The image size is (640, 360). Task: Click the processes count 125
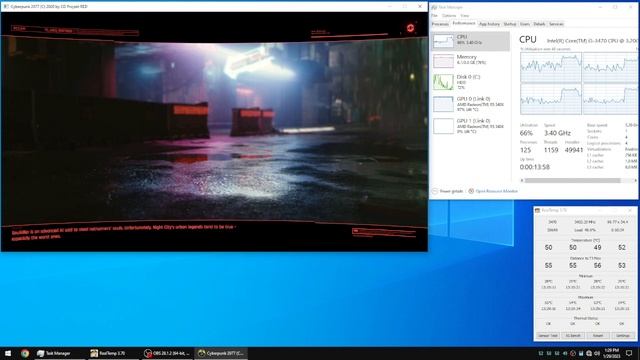[x=525, y=150]
